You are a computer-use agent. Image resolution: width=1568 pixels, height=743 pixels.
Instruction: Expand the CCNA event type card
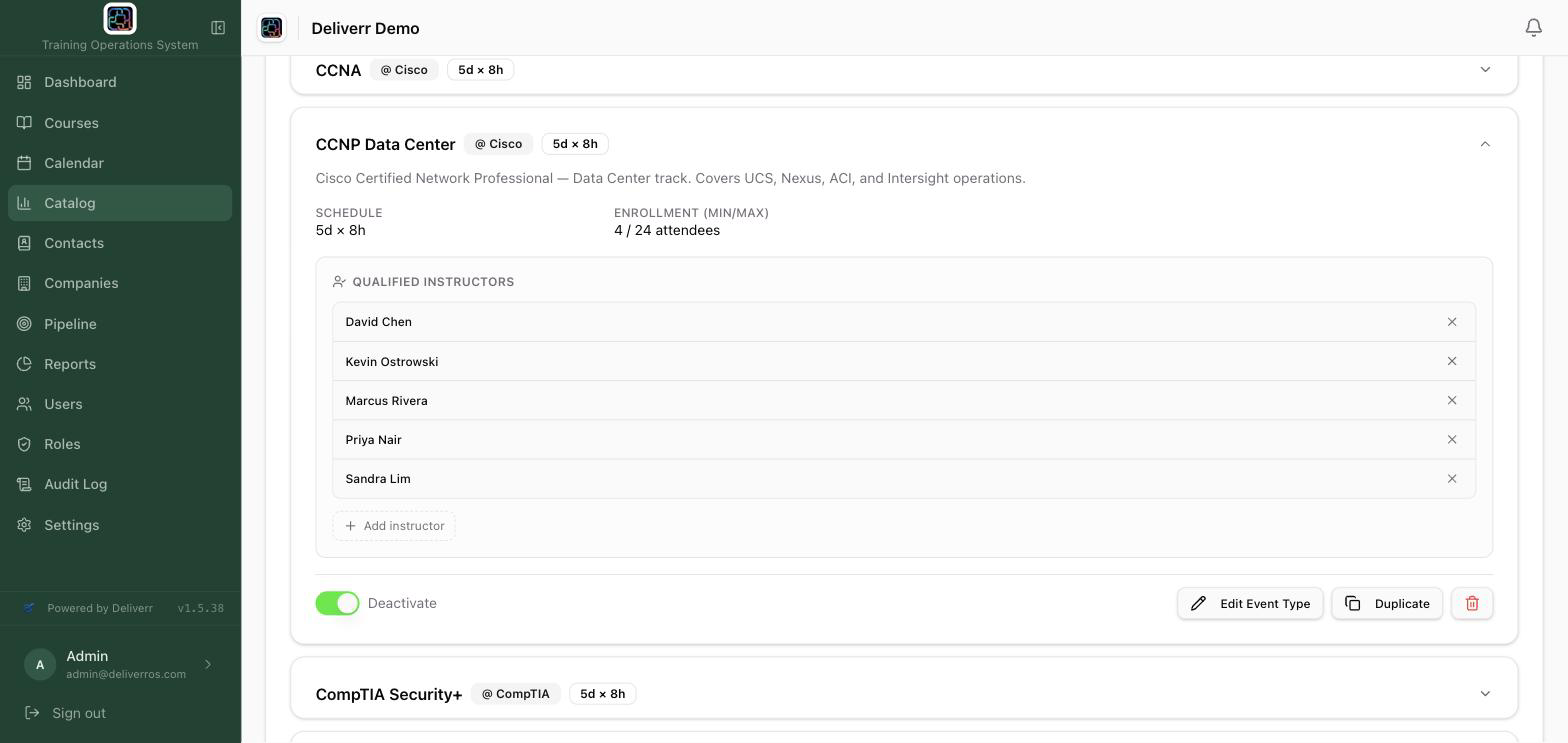pos(1485,70)
